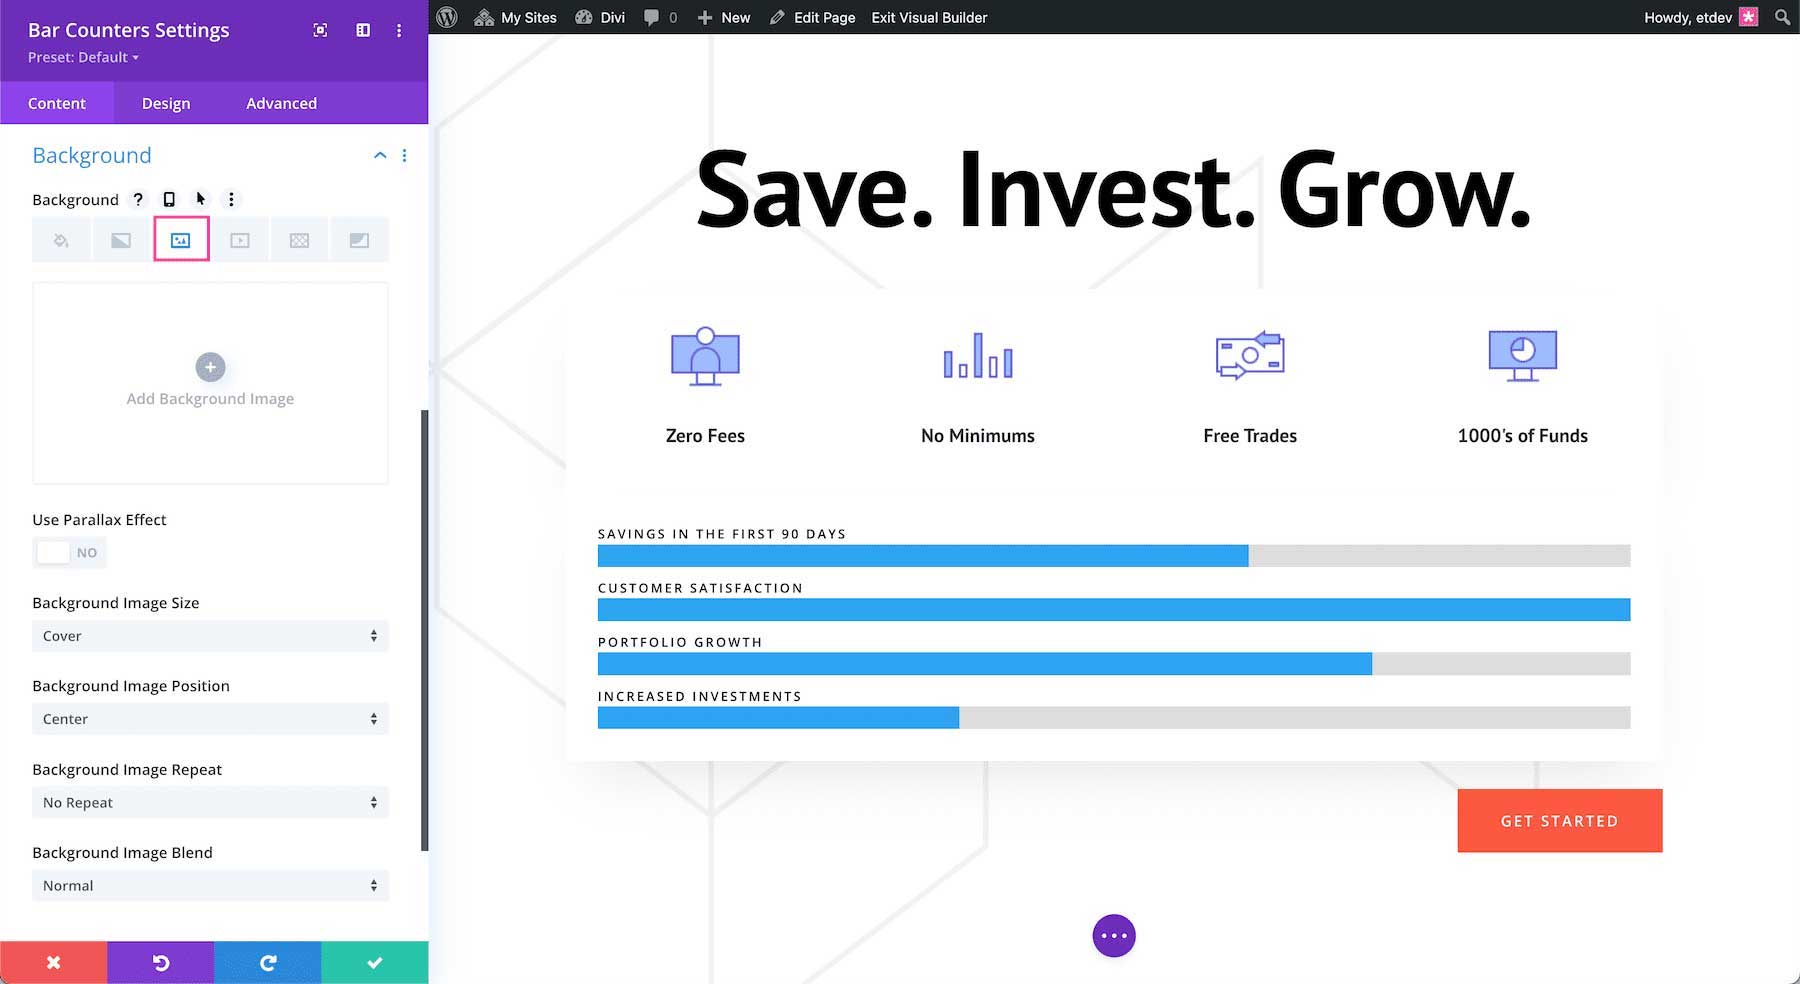Click Exit Visual Builder
Image resolution: width=1800 pixels, height=984 pixels.
coord(929,17)
